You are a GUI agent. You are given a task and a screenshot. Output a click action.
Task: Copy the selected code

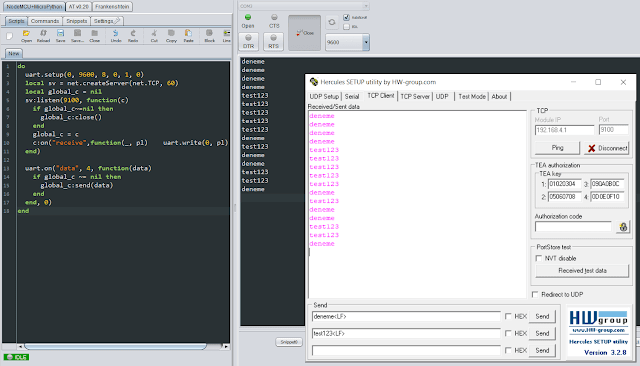click(171, 36)
